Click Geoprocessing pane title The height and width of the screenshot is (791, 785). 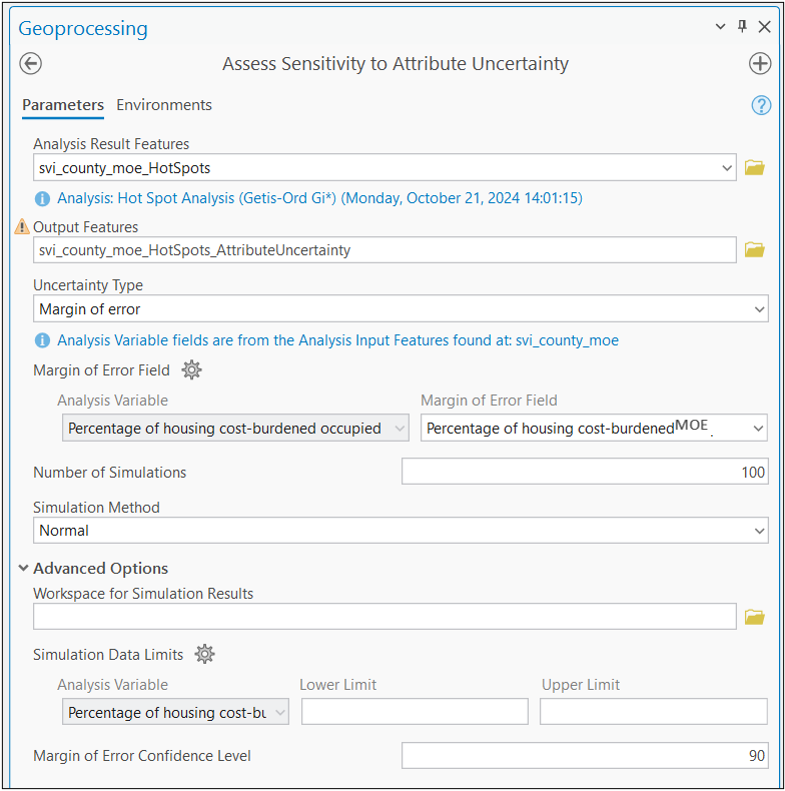tap(83, 29)
